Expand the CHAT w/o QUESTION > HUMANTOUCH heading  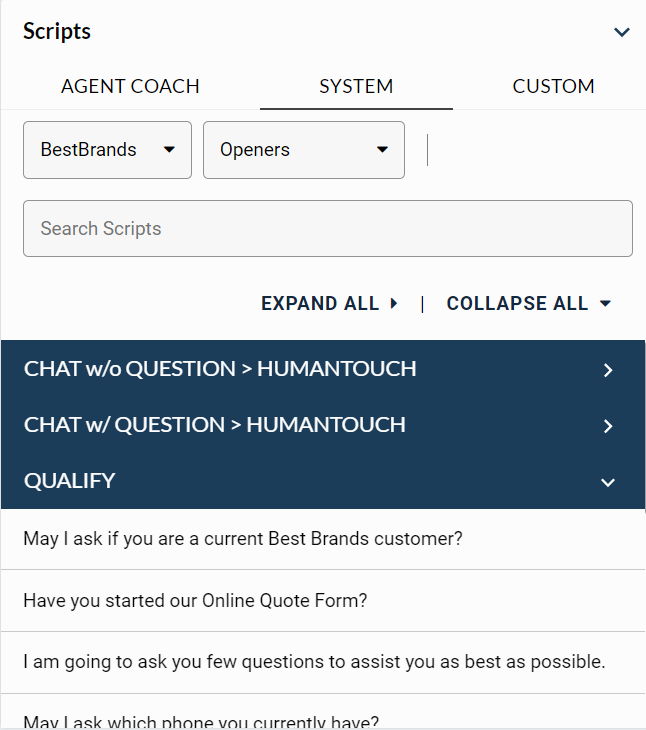tap(220, 369)
